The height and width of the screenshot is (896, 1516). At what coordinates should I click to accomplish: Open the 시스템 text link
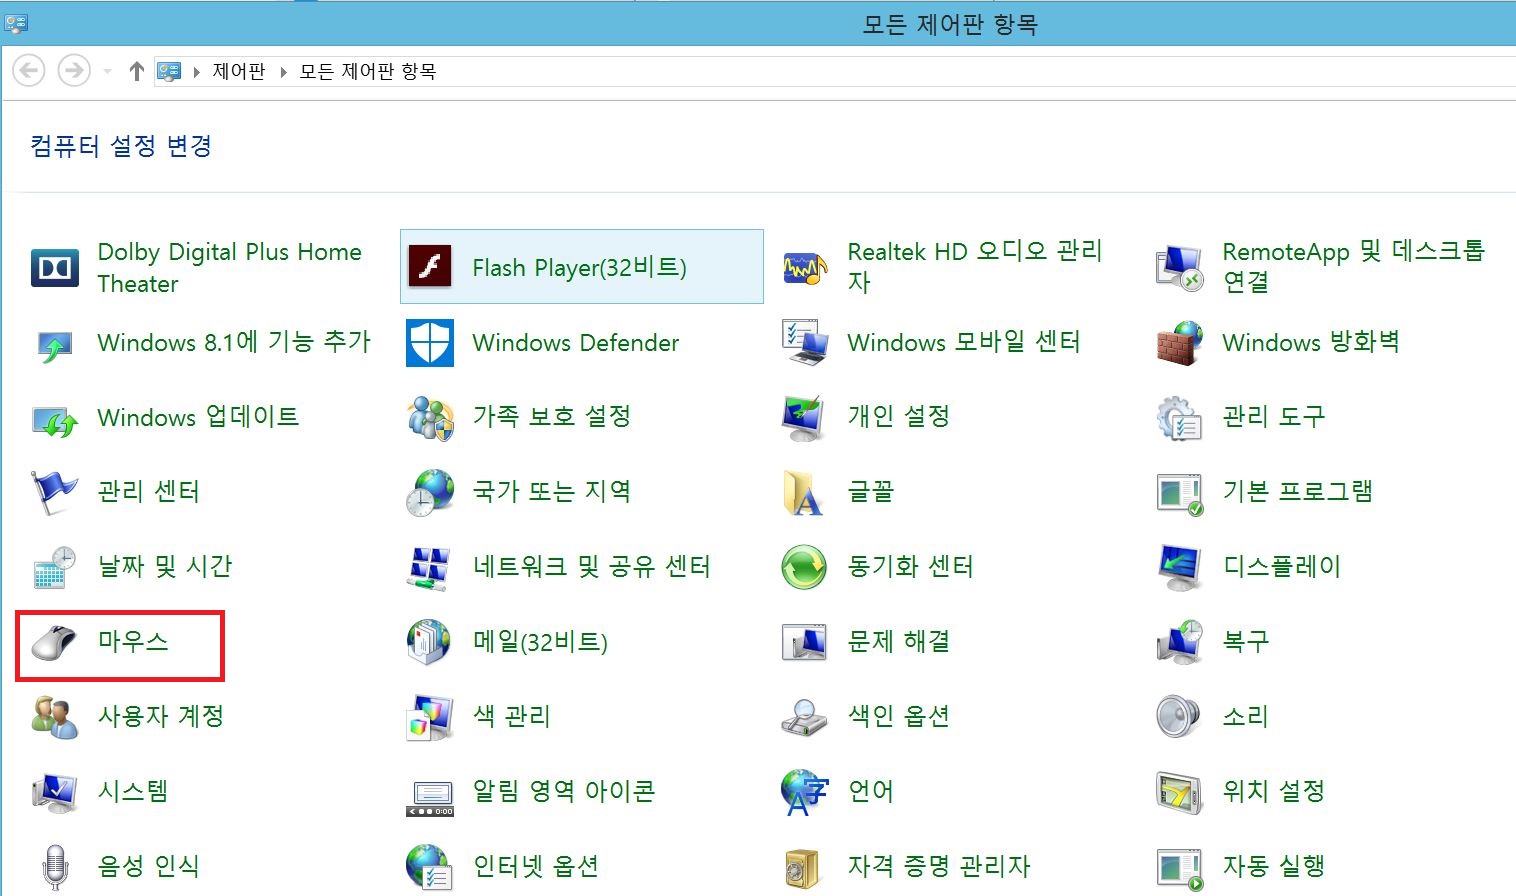(x=133, y=791)
